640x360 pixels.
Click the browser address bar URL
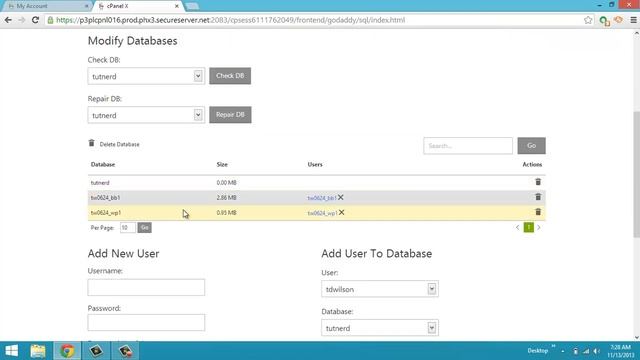click(x=231, y=20)
